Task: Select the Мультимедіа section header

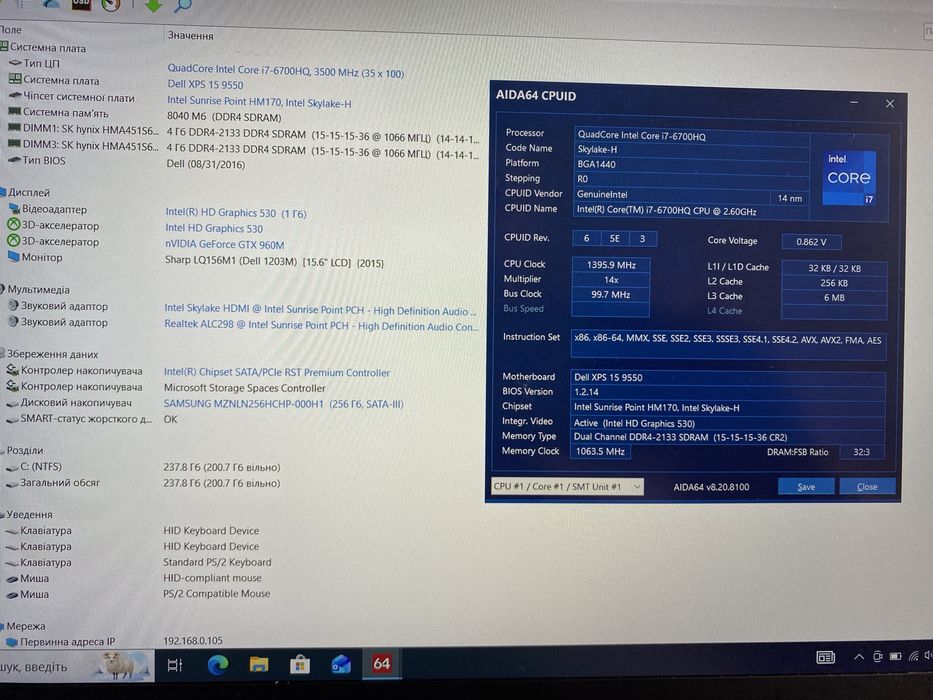Action: click(x=35, y=289)
